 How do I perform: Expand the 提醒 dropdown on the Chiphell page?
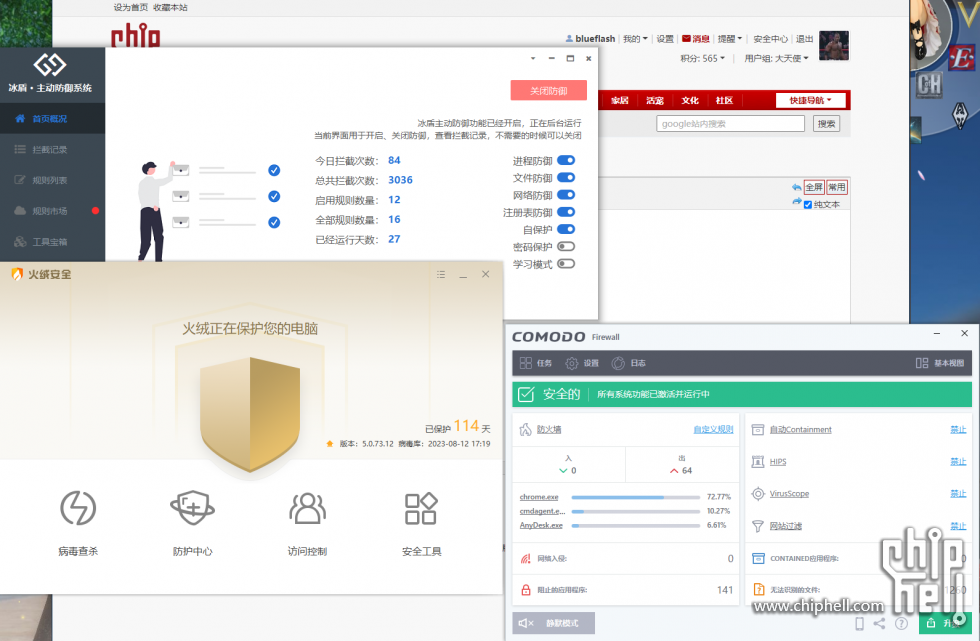[x=729, y=39]
